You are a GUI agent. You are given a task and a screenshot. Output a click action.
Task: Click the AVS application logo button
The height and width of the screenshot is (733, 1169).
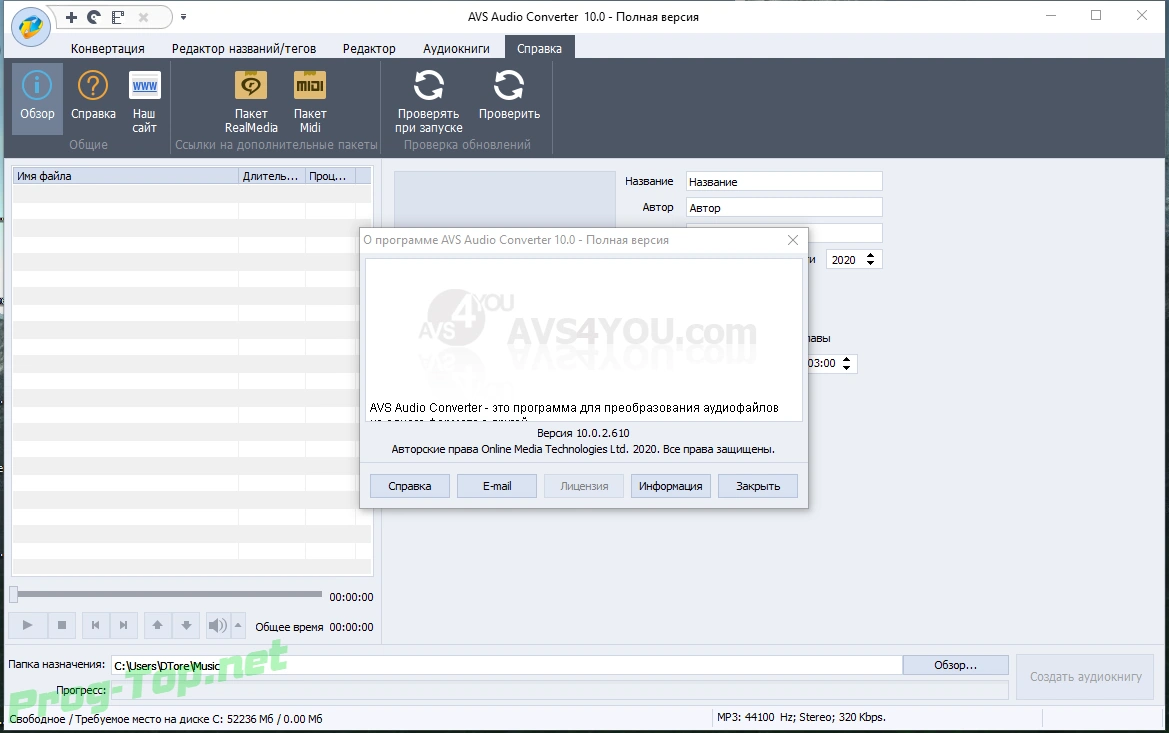[31, 26]
